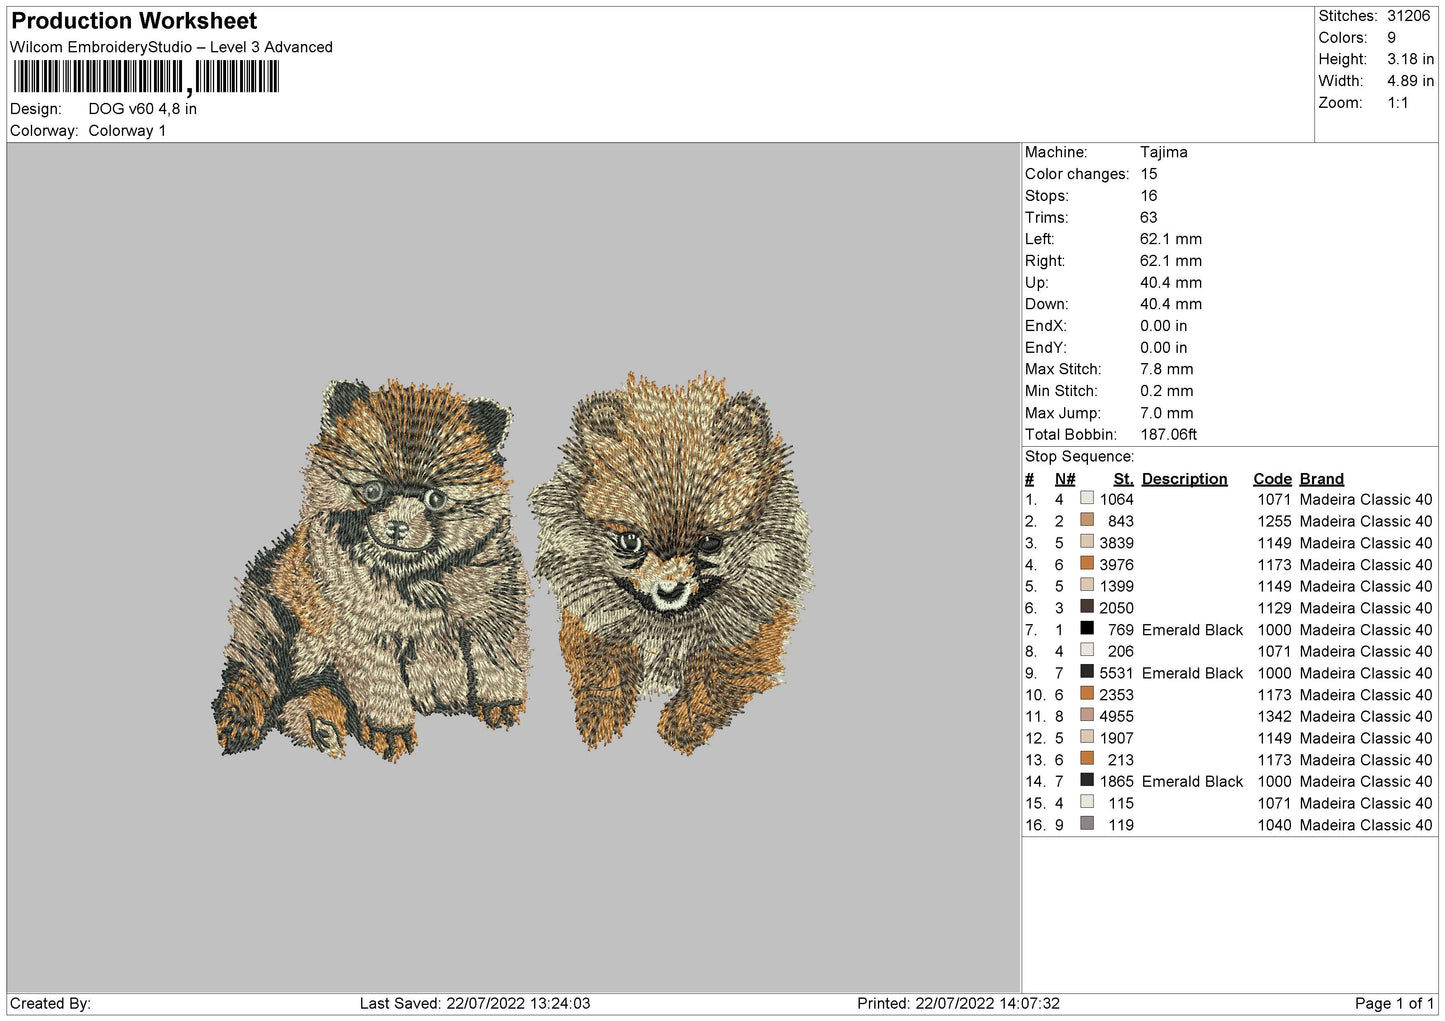This screenshot has width=1445, height=1021.
Task: Select stitch count 3839 in row 3
Action: click(1116, 543)
